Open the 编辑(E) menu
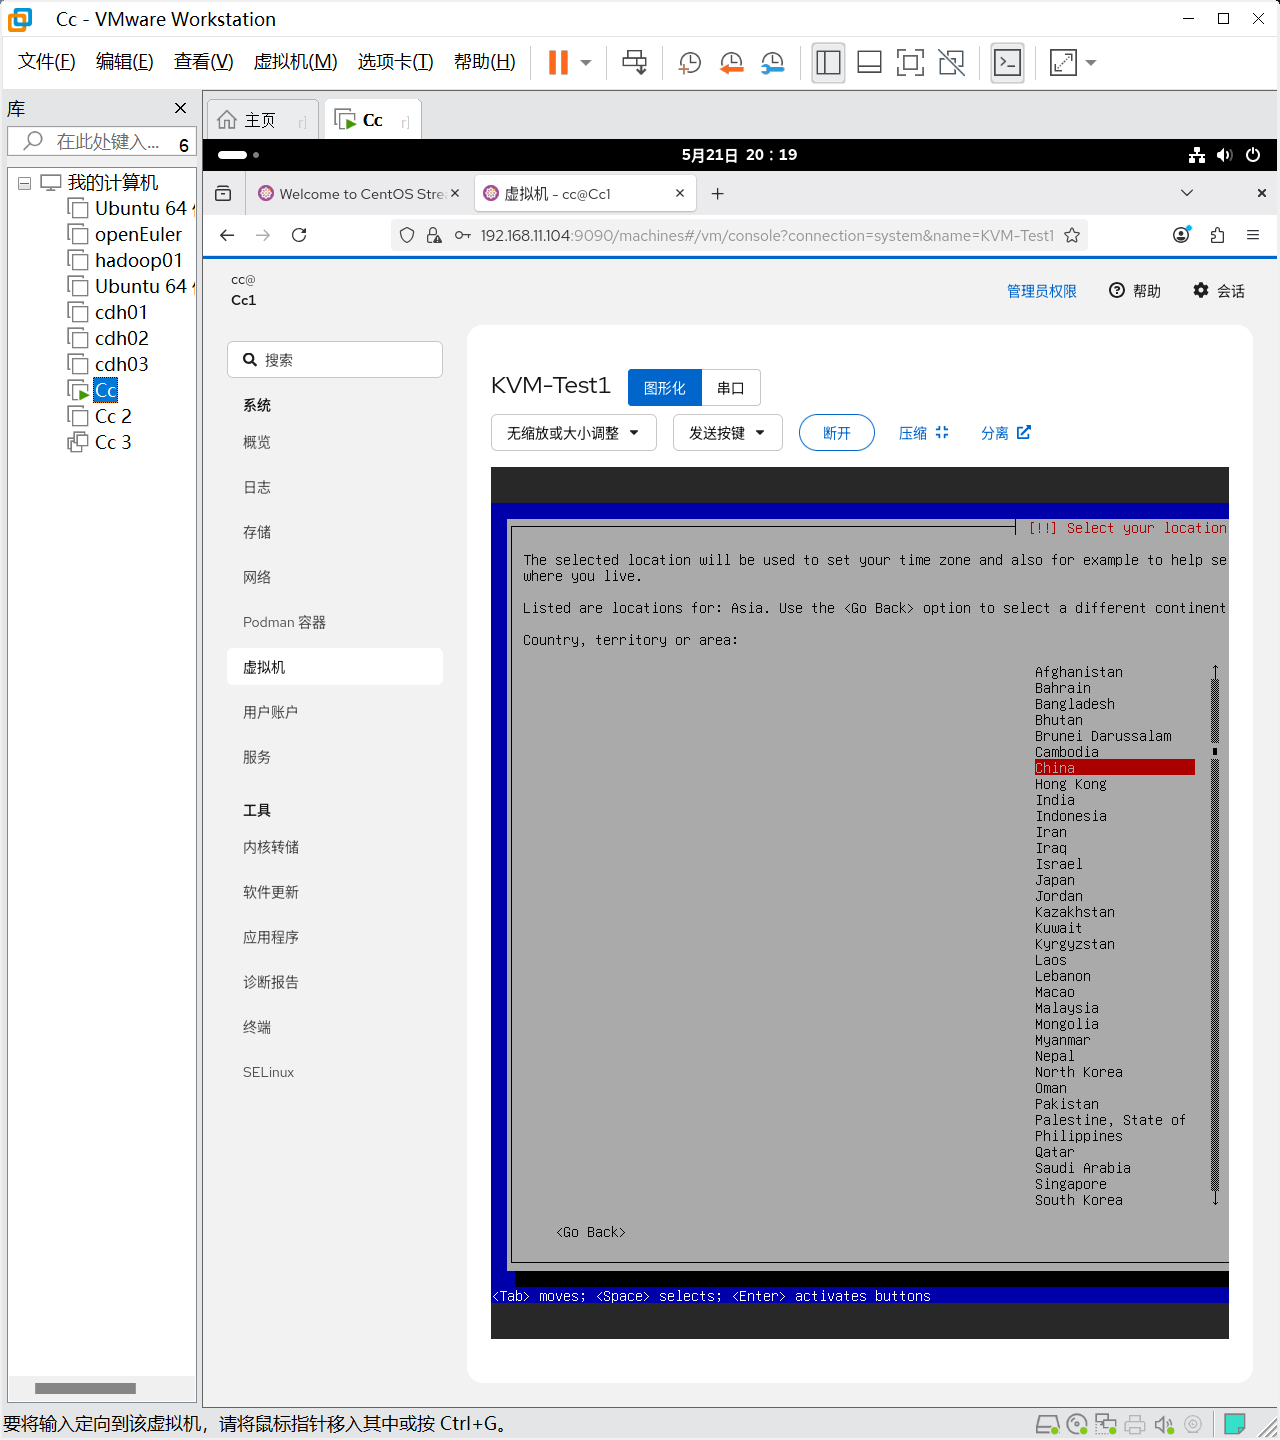Image resolution: width=1280 pixels, height=1440 pixels. point(124,62)
